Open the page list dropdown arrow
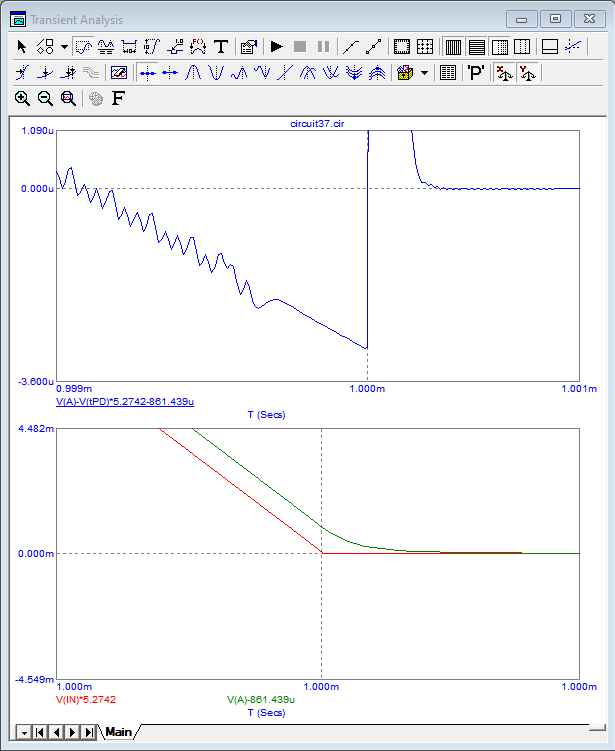615x751 pixels. 24,732
